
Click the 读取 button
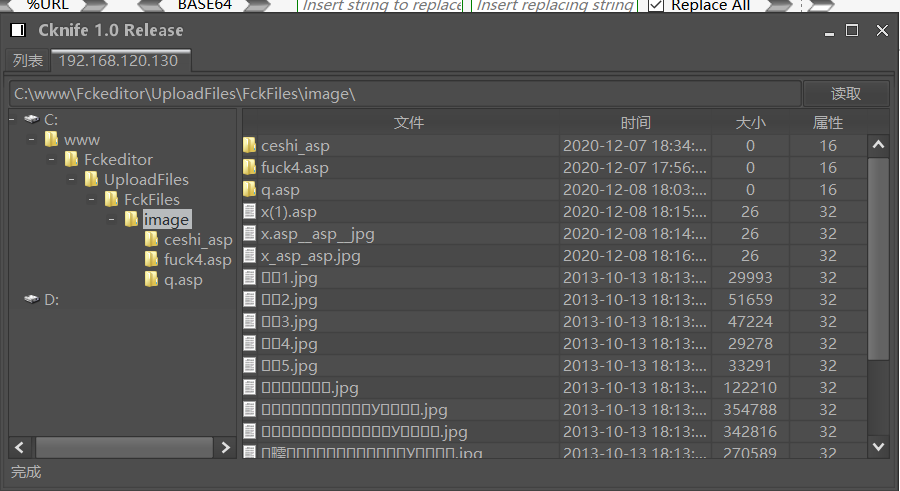pos(845,94)
